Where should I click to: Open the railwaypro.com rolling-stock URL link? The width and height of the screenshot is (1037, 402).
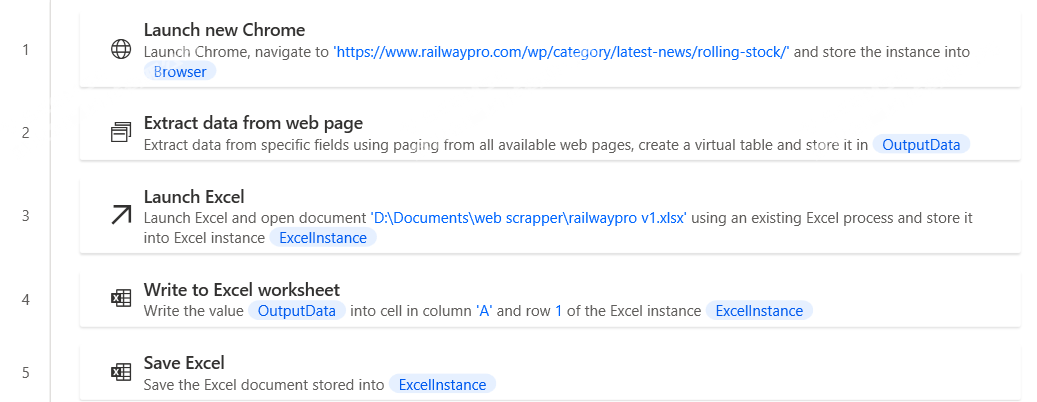click(561, 52)
